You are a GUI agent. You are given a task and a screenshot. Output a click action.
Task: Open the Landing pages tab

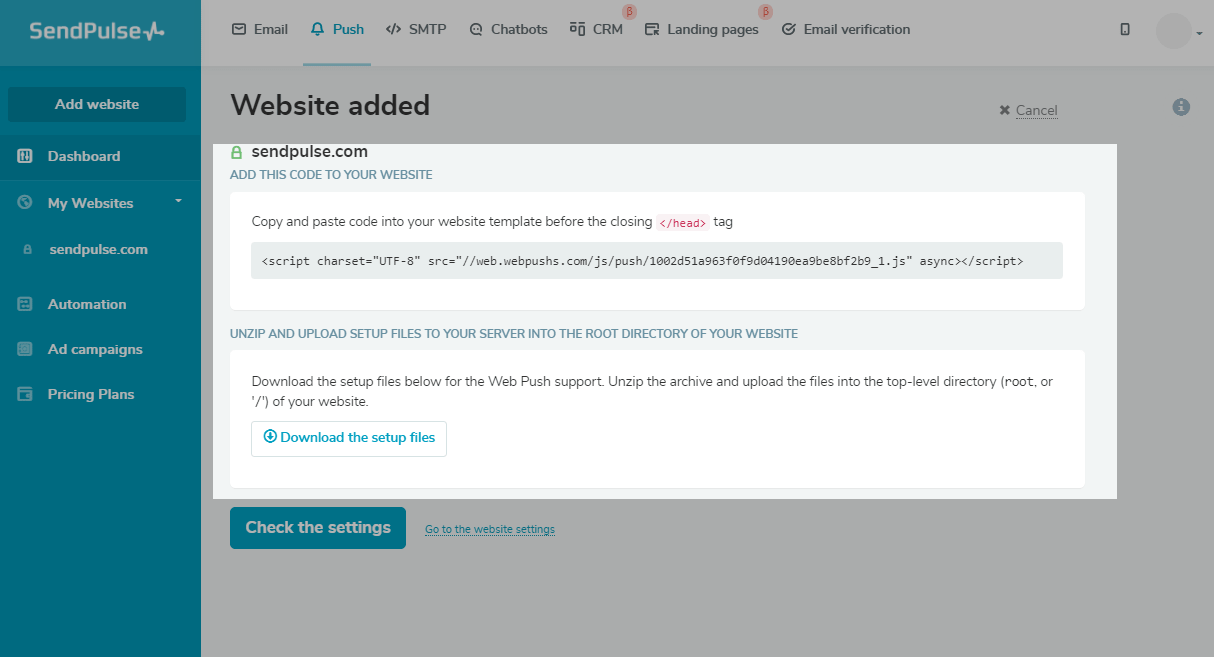[701, 30]
